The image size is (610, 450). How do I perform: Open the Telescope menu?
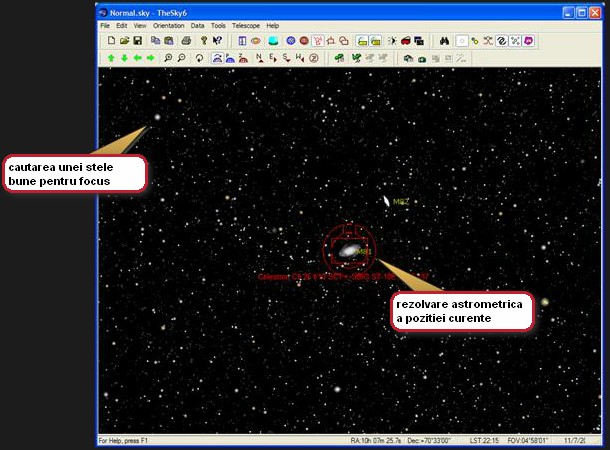pos(246,25)
